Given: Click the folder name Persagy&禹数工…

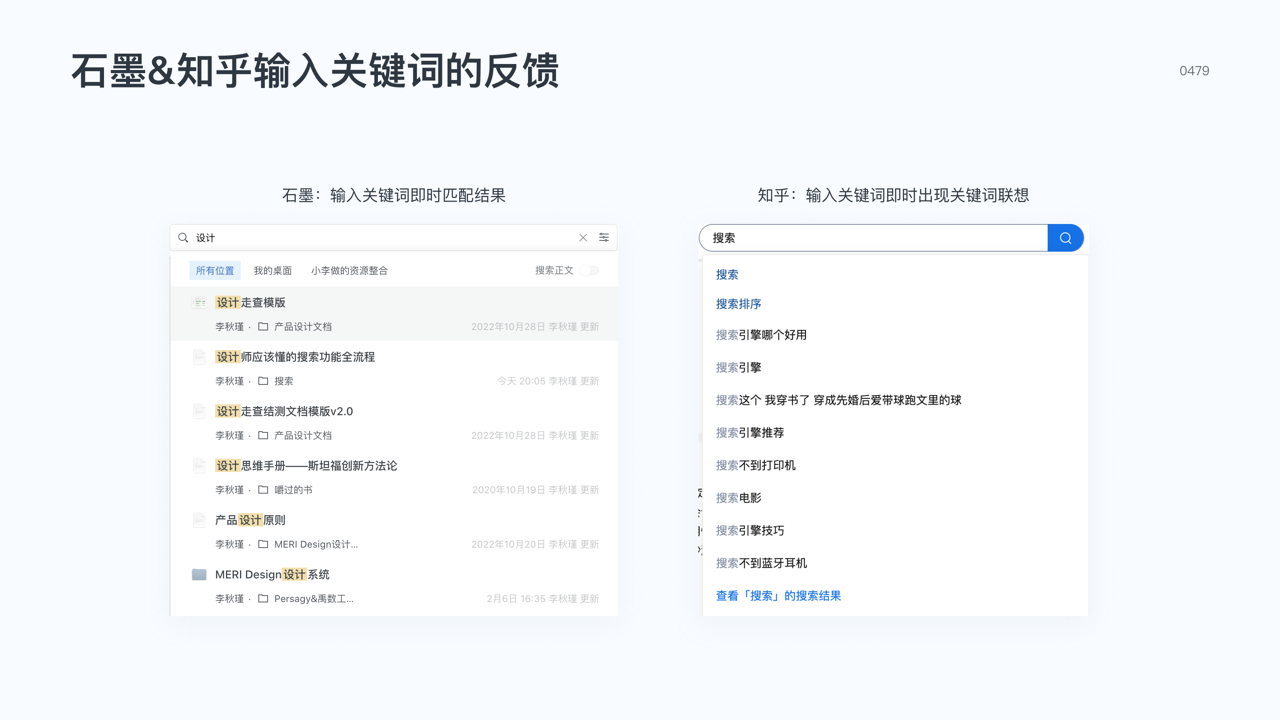Looking at the screenshot, I should [x=314, y=598].
